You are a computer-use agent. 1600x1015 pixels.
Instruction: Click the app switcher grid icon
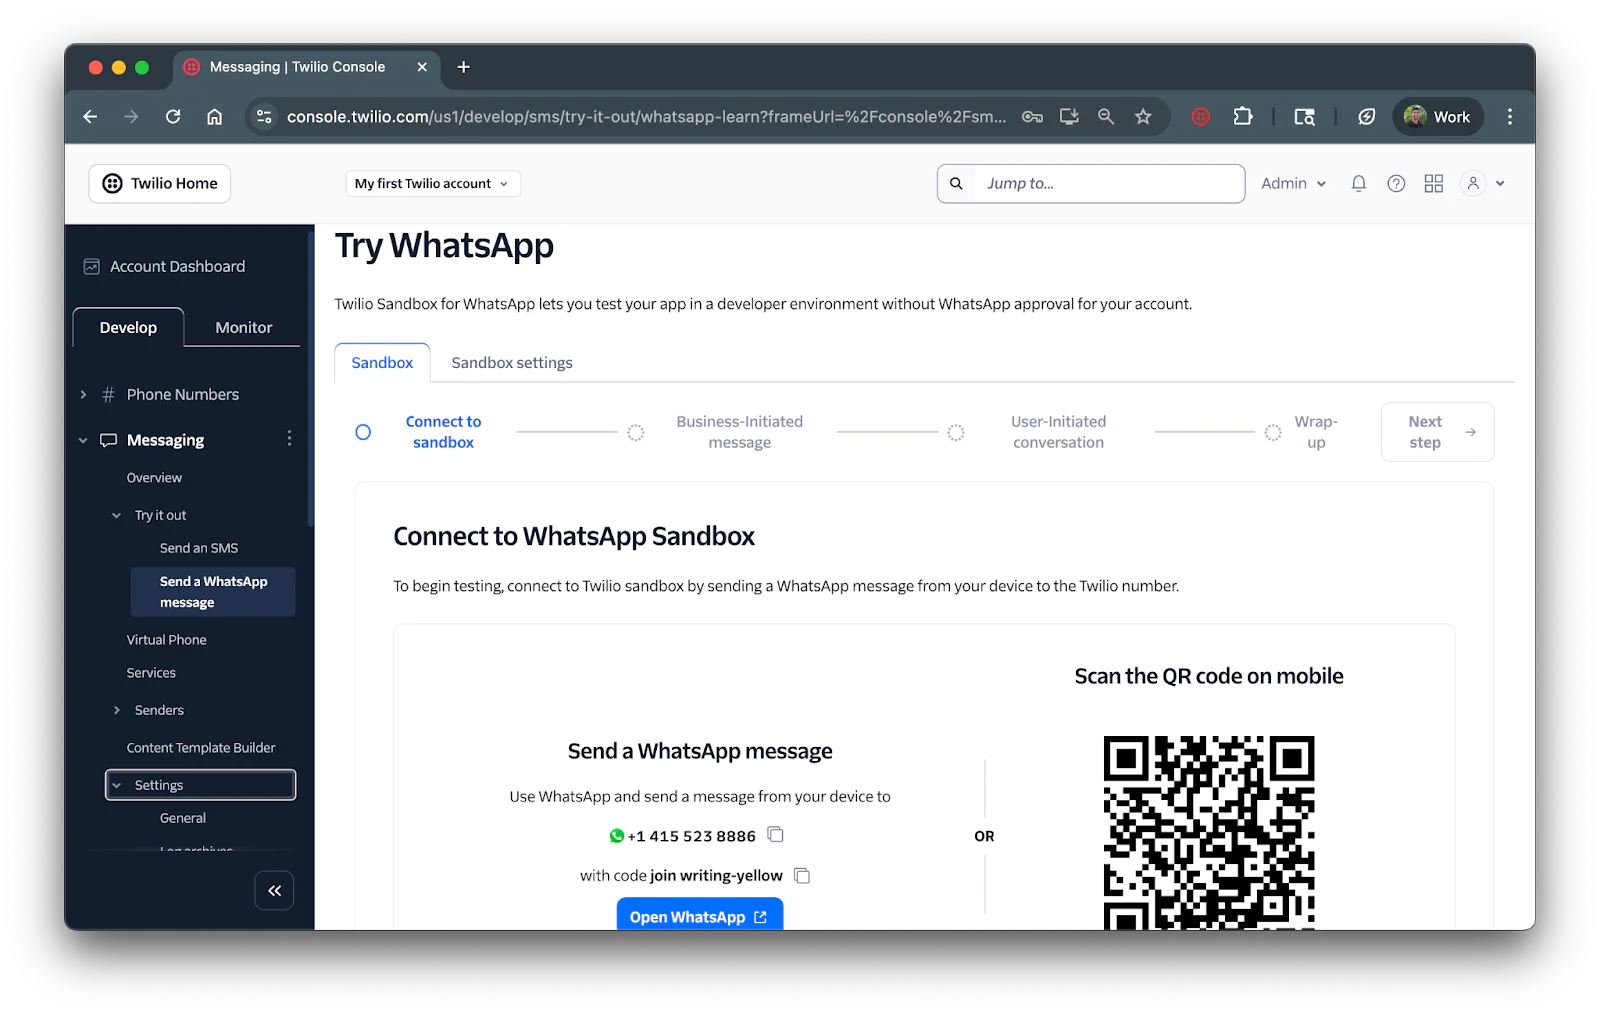click(1433, 183)
